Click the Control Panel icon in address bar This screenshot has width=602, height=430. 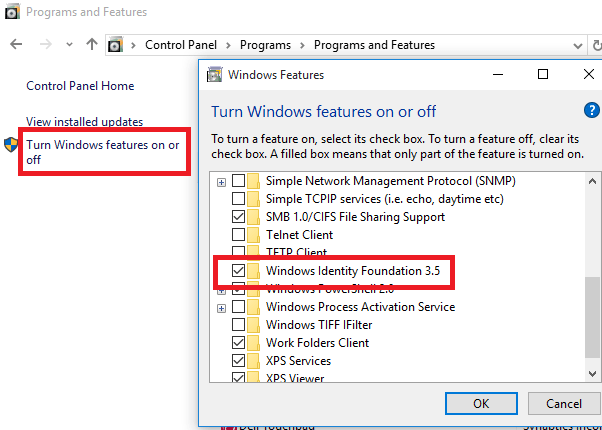pyautogui.click(x=117, y=45)
